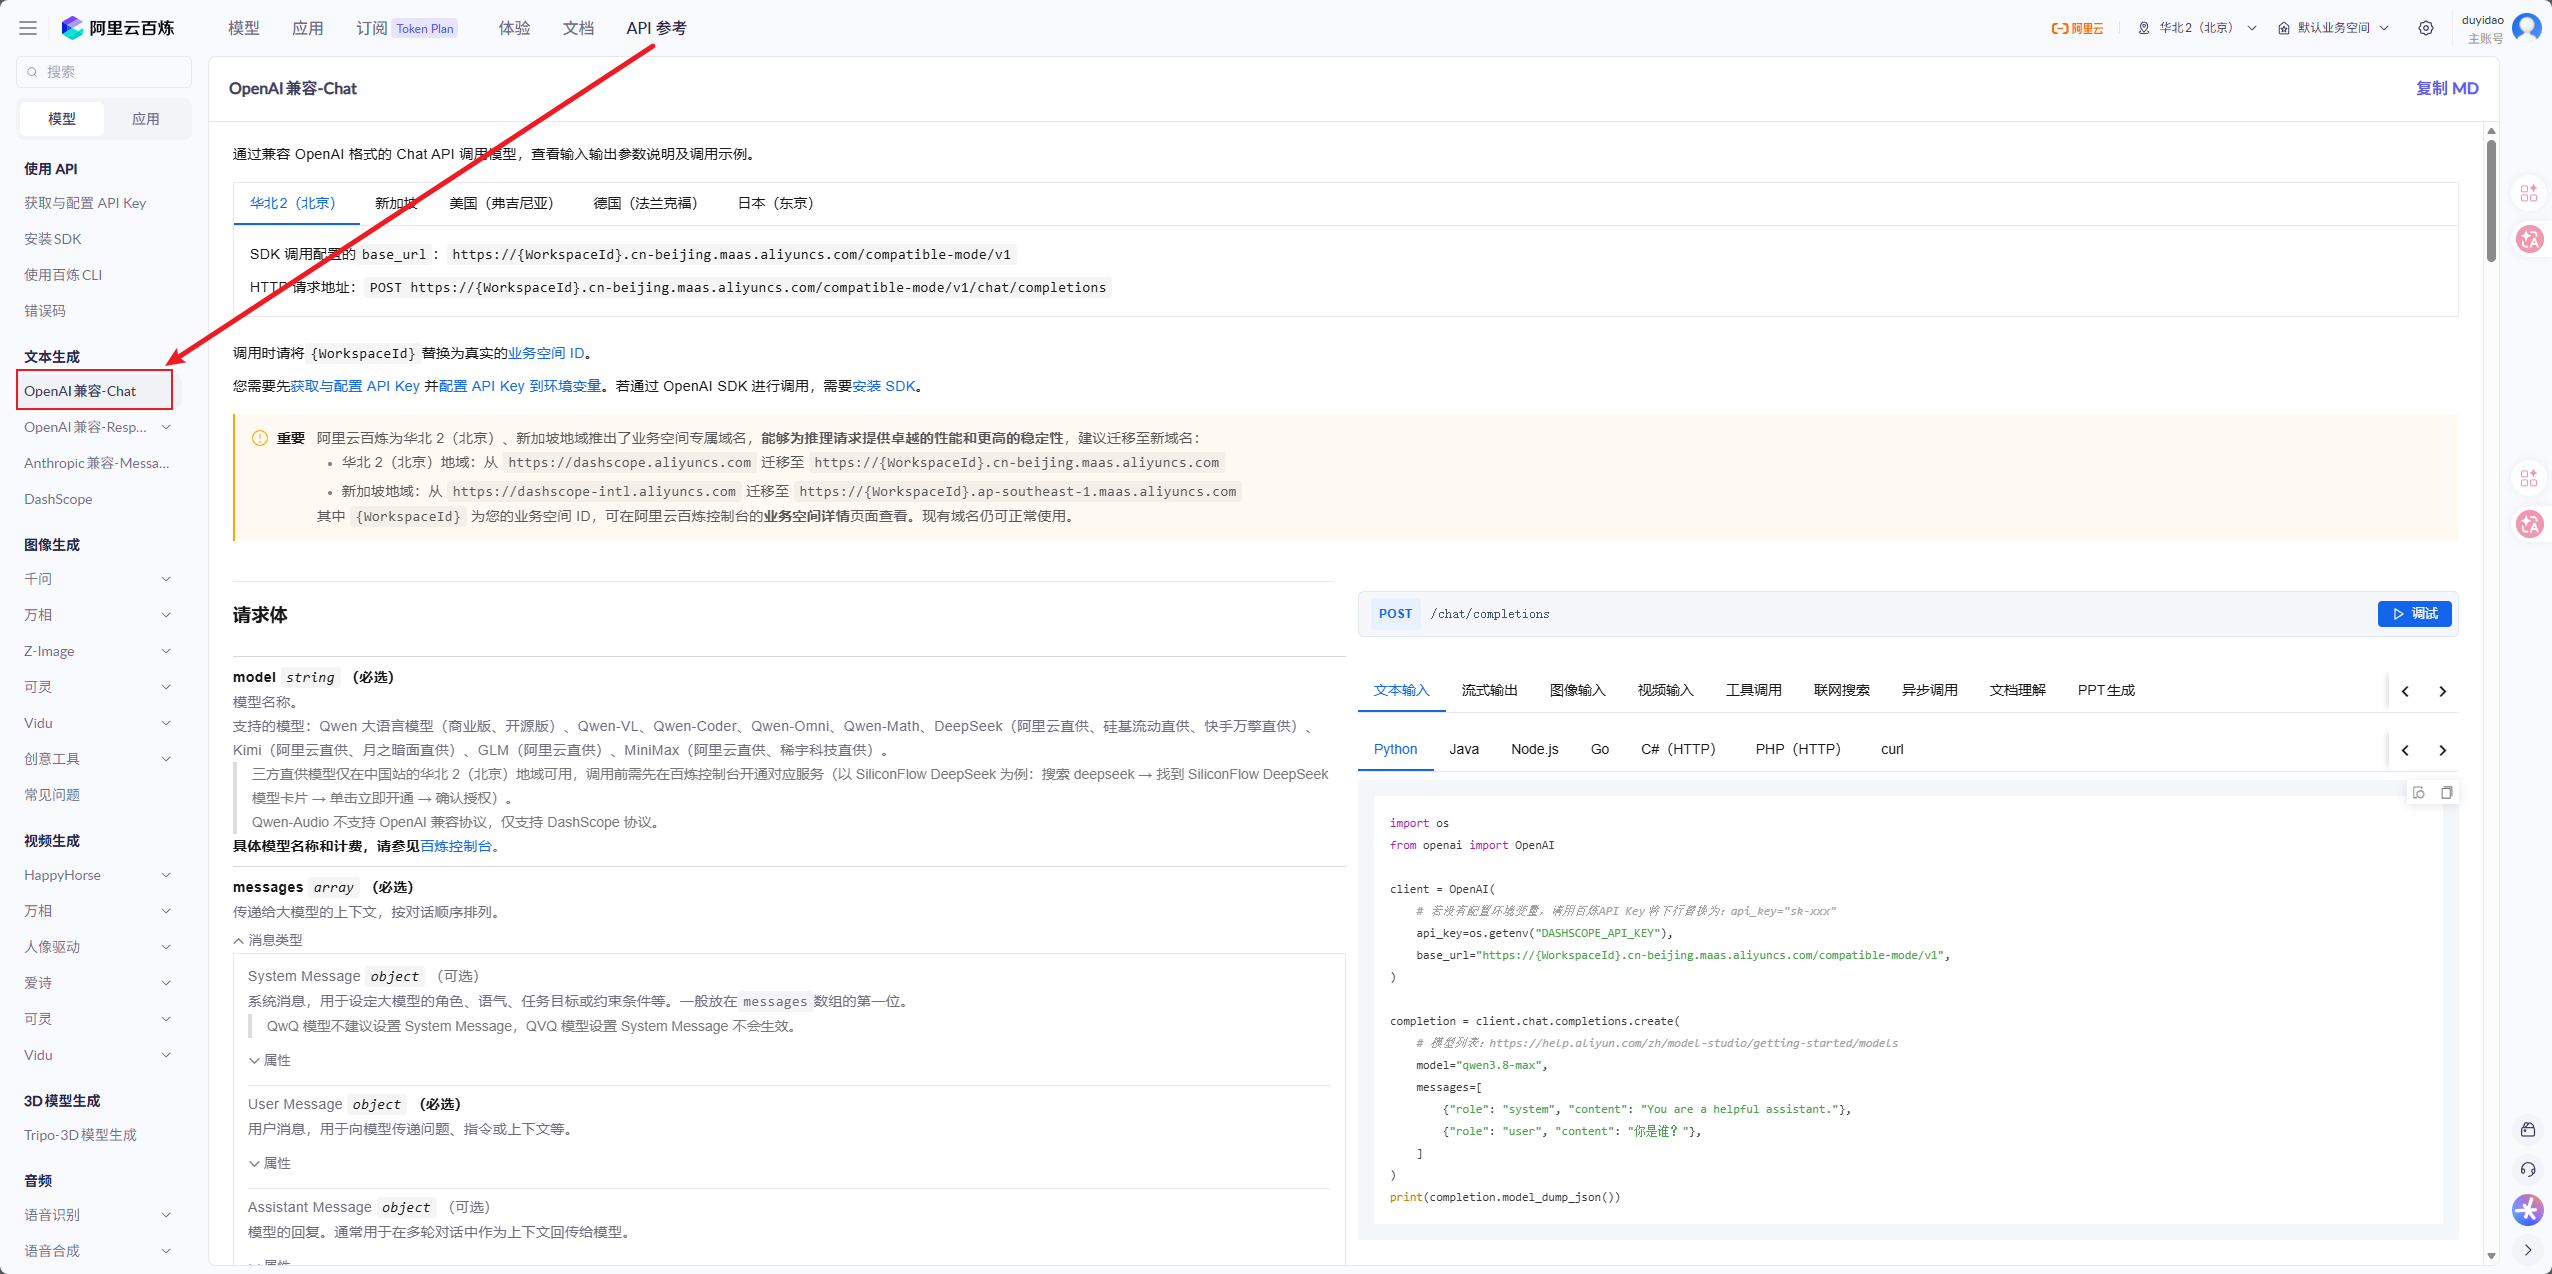Switch the sidebar toggle to 应用
The width and height of the screenshot is (2552, 1274).
[146, 119]
